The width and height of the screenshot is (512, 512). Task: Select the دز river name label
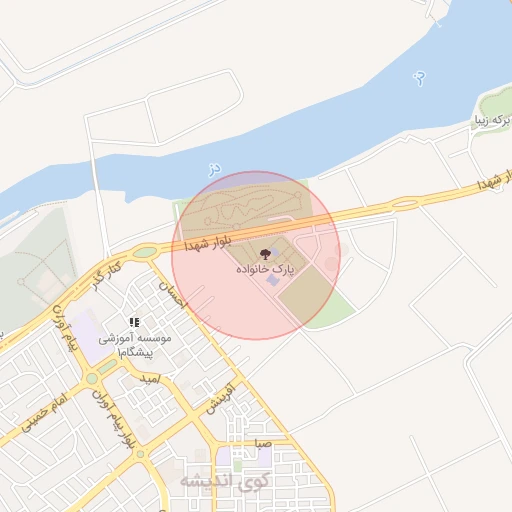pyautogui.click(x=215, y=169)
